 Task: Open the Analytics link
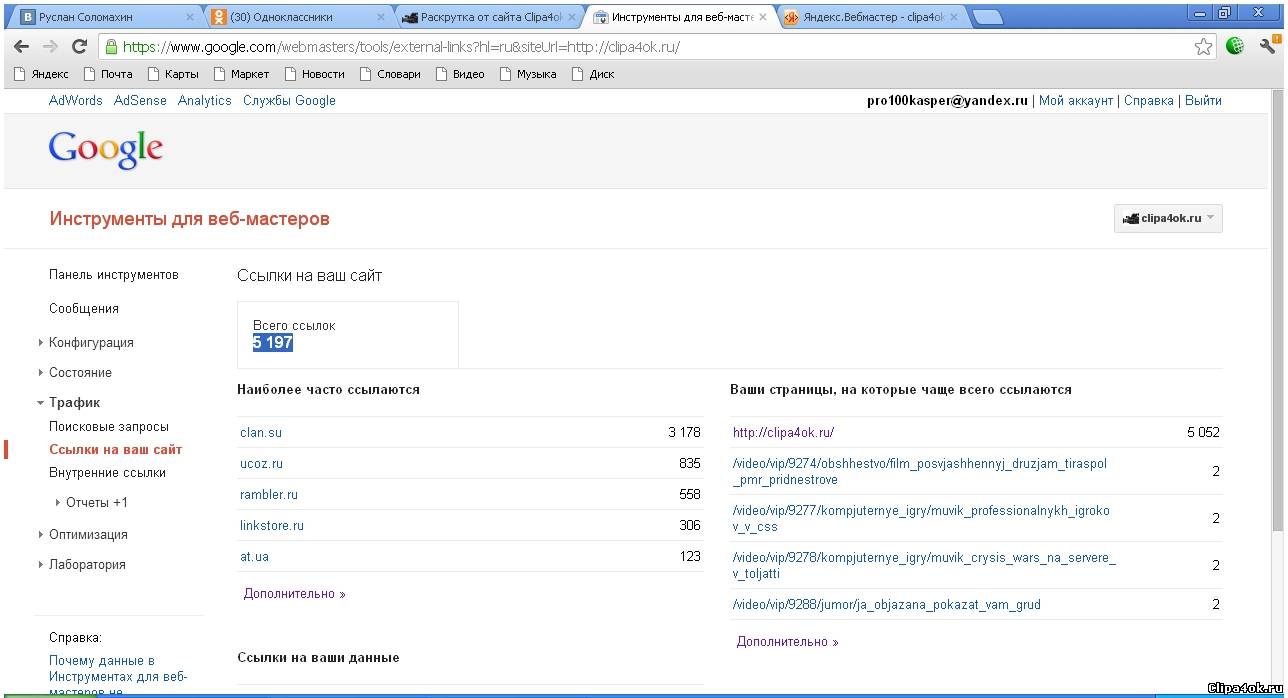pos(204,100)
